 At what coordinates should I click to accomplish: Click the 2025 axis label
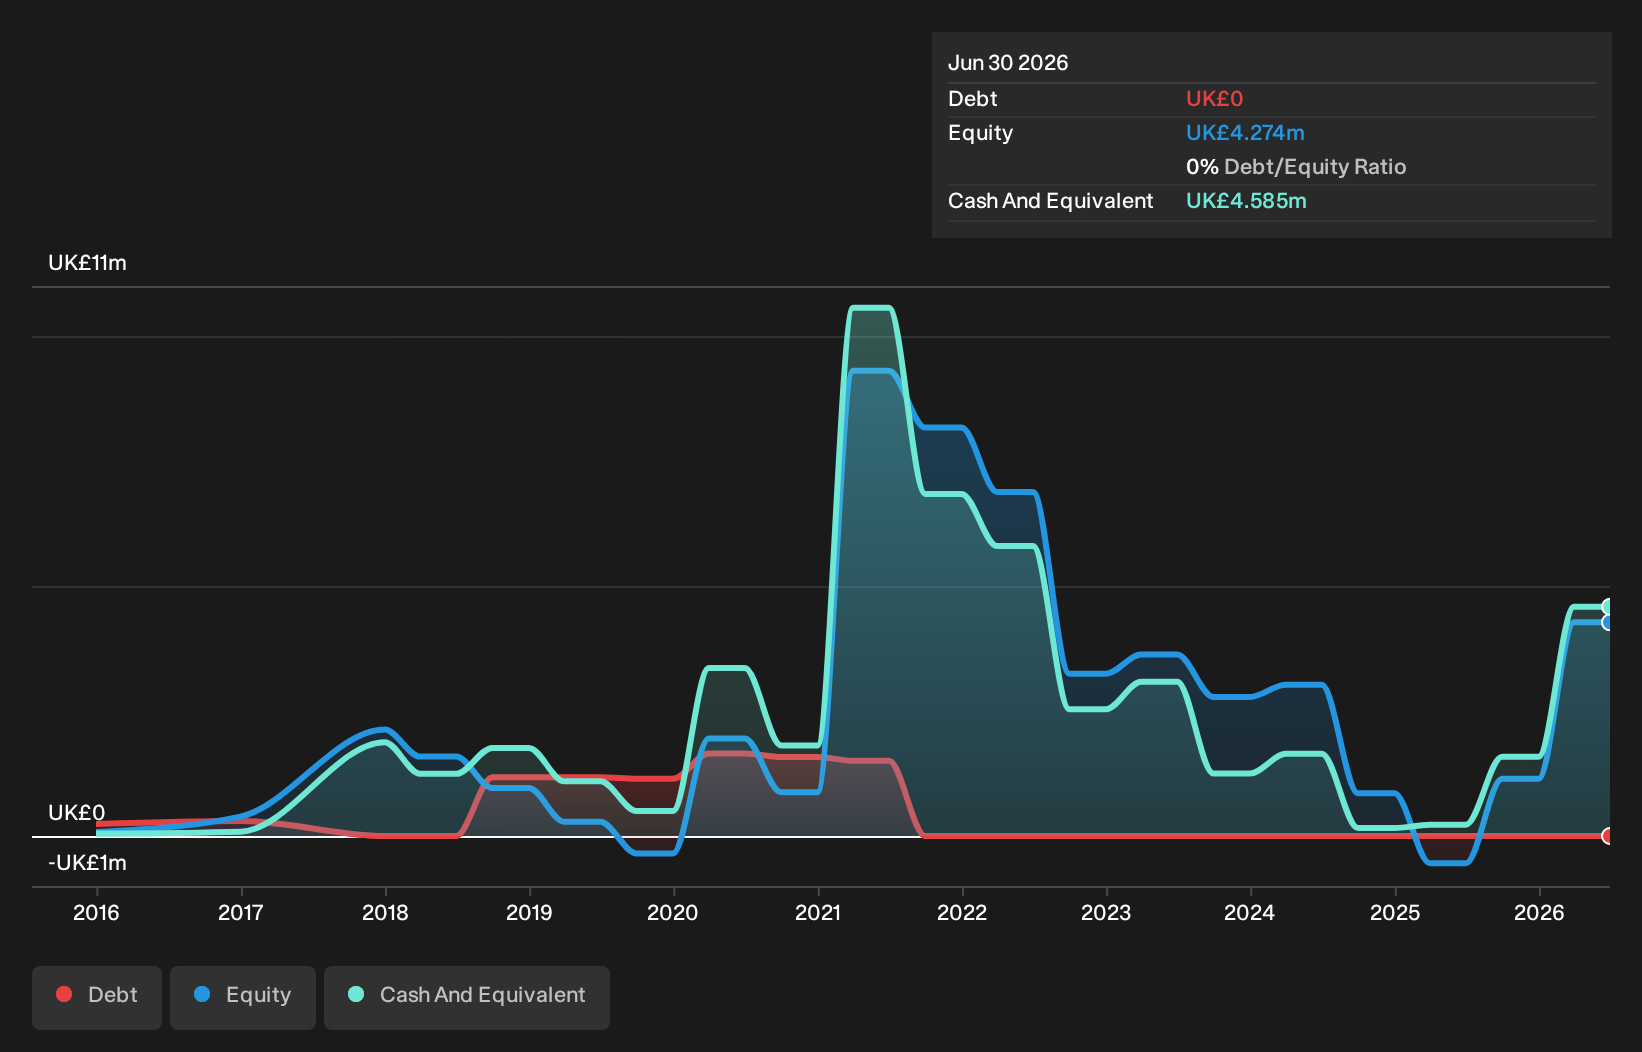(x=1395, y=913)
